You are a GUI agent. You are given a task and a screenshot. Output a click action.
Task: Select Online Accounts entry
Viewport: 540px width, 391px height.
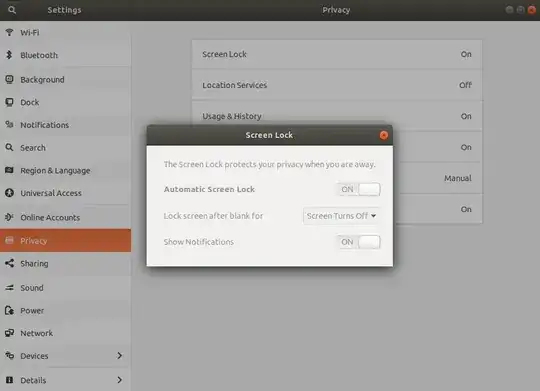pyautogui.click(x=65, y=217)
